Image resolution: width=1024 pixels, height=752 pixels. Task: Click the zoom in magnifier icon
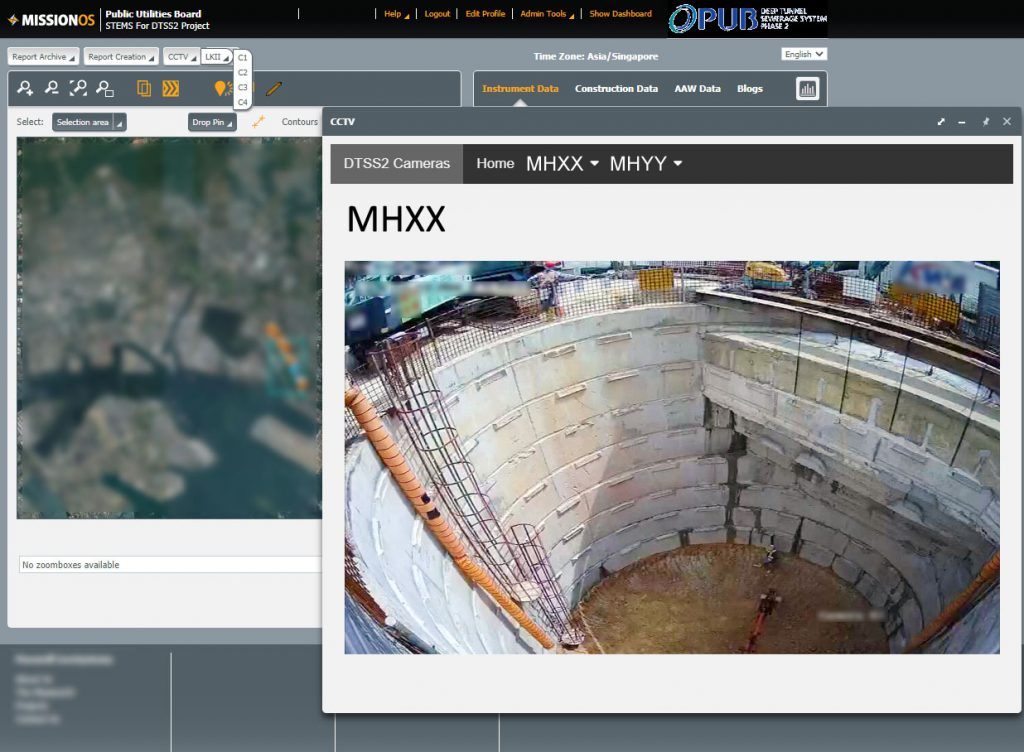coord(25,89)
